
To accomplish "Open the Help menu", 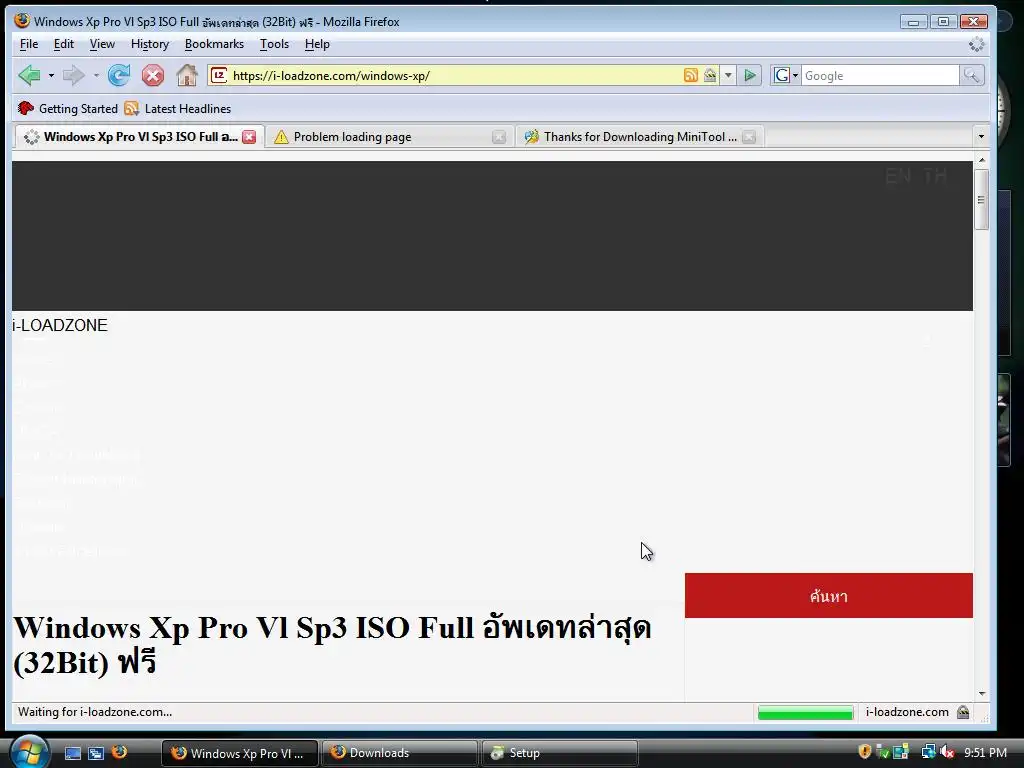I will click(317, 44).
